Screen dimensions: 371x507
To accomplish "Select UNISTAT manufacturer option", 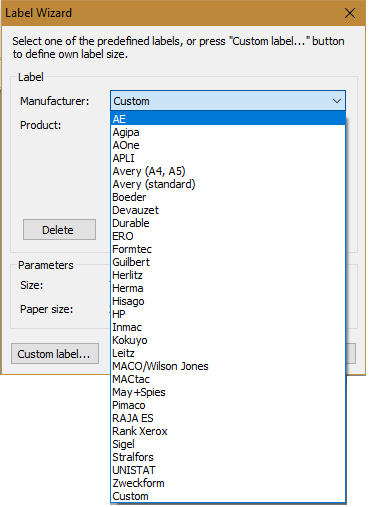I will pos(228,470).
